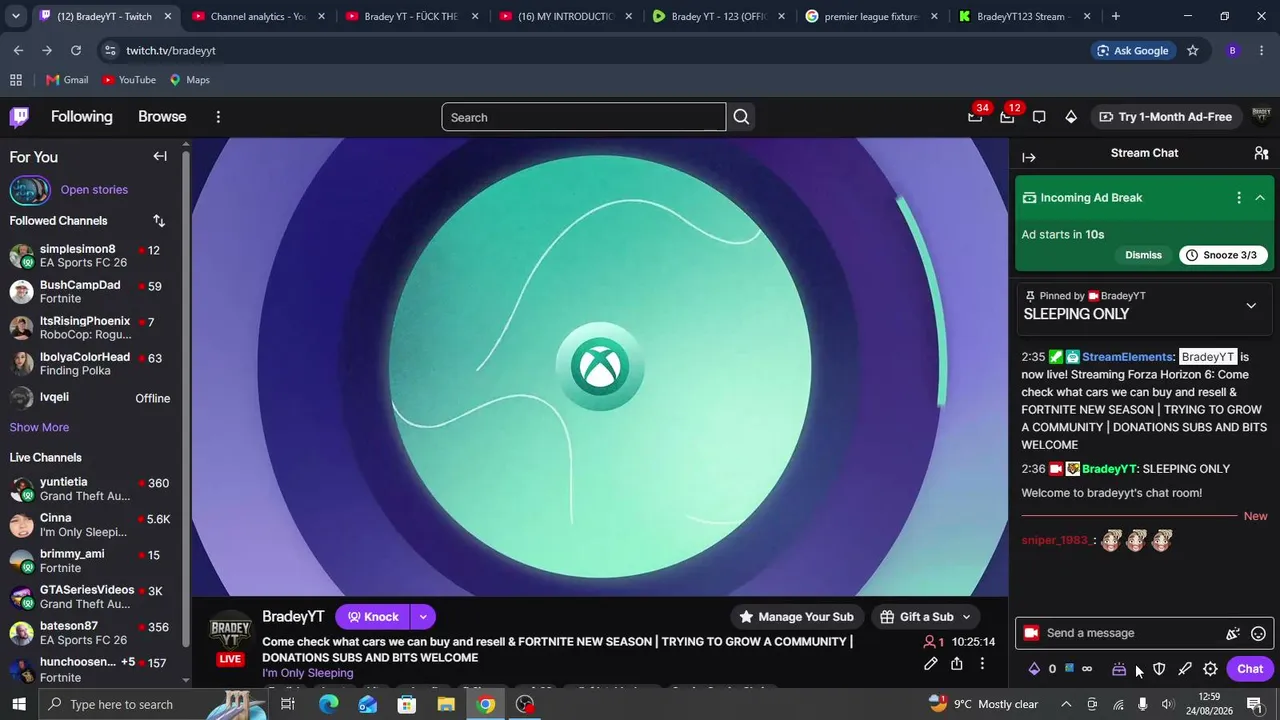Open the Chrome tab search dropdown
Image resolution: width=1280 pixels, height=720 pixels.
pos(15,16)
